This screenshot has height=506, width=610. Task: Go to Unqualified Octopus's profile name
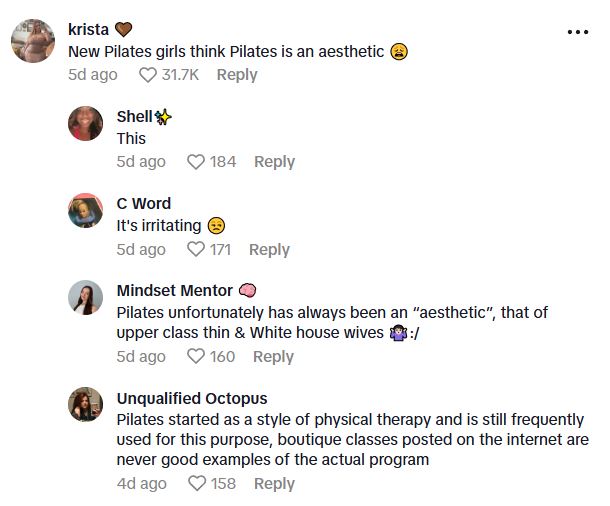[191, 398]
